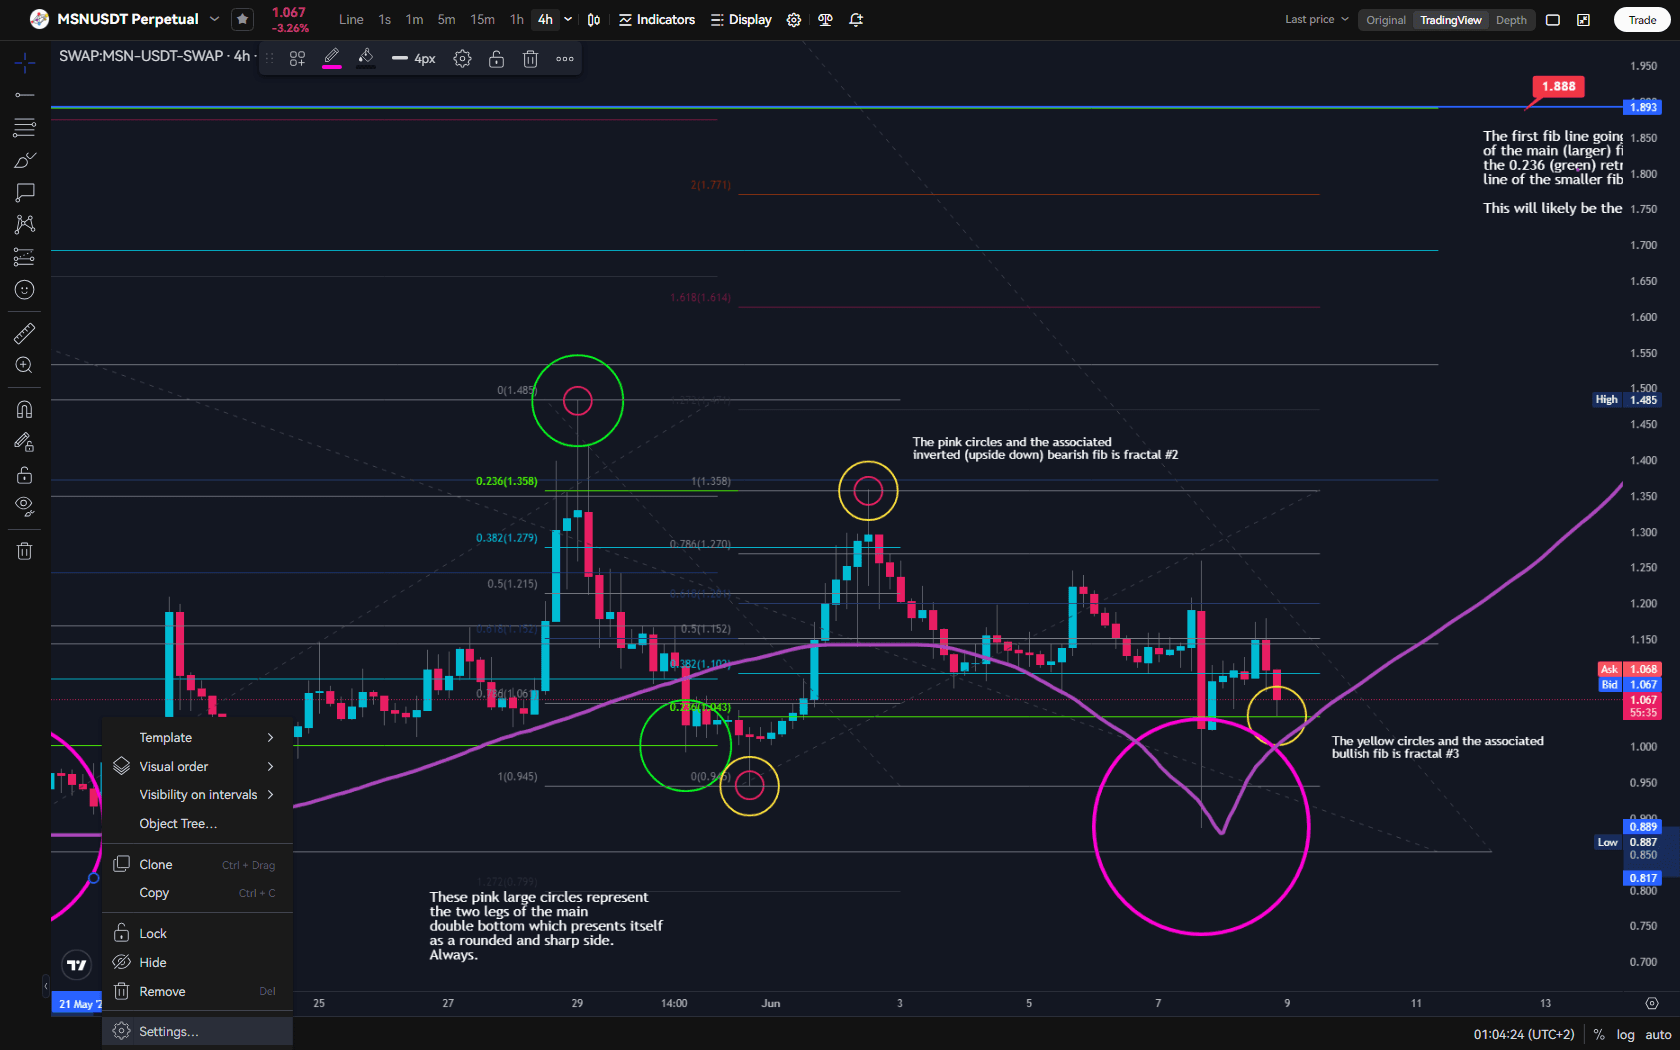Image resolution: width=1680 pixels, height=1050 pixels.
Task: Change the pink line color swatch
Action: pyautogui.click(x=332, y=59)
